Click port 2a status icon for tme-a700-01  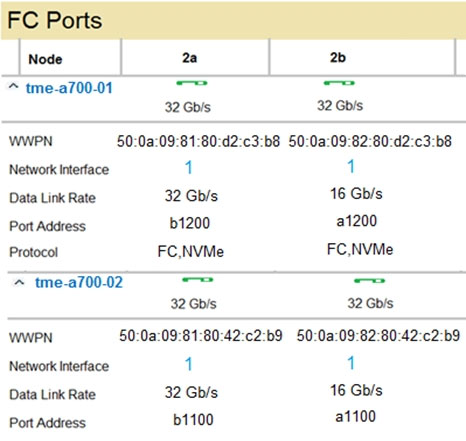[192, 83]
